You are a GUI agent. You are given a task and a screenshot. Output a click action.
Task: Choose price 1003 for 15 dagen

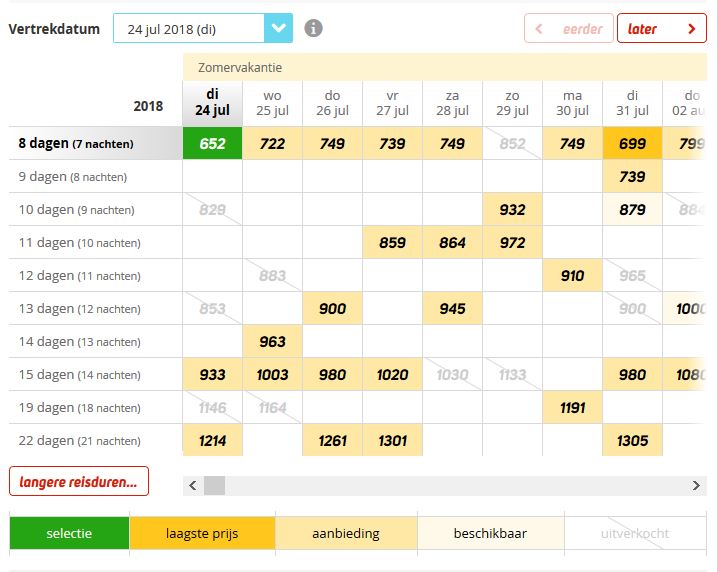[x=273, y=374]
